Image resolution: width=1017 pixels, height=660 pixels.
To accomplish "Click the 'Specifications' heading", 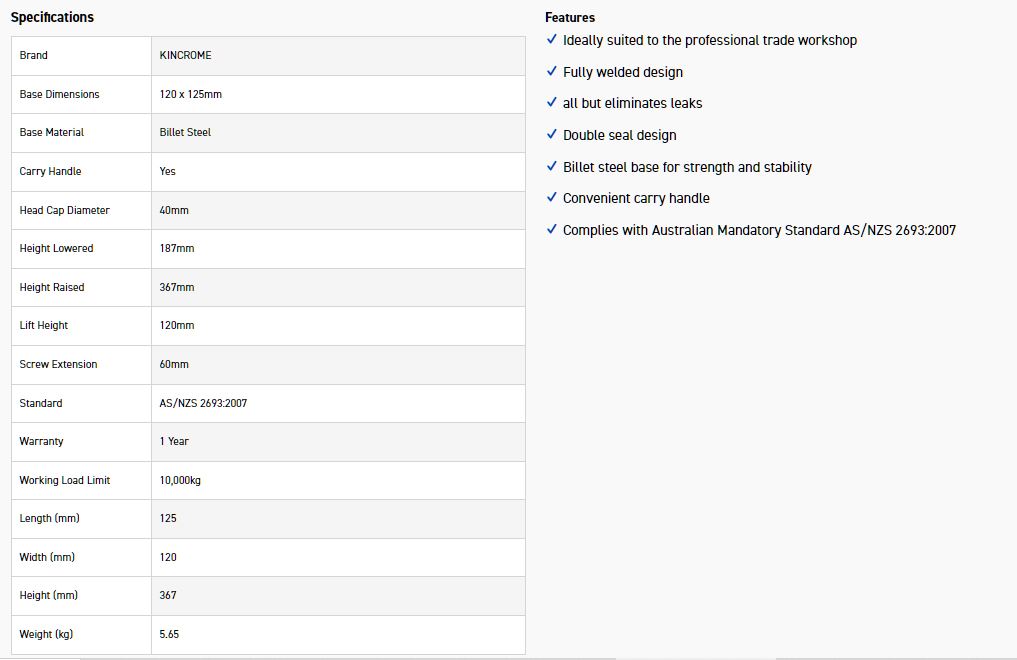I will pos(52,17).
